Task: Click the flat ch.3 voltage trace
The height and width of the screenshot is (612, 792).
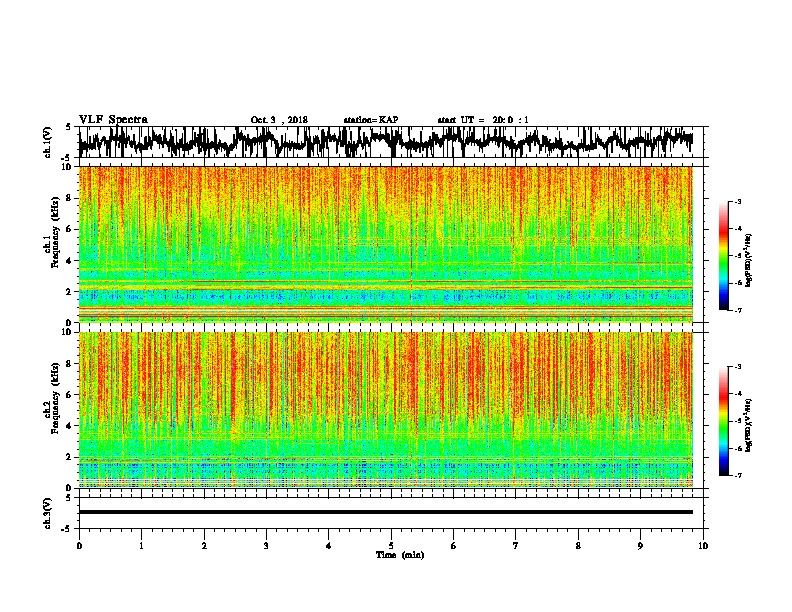Action: click(385, 512)
